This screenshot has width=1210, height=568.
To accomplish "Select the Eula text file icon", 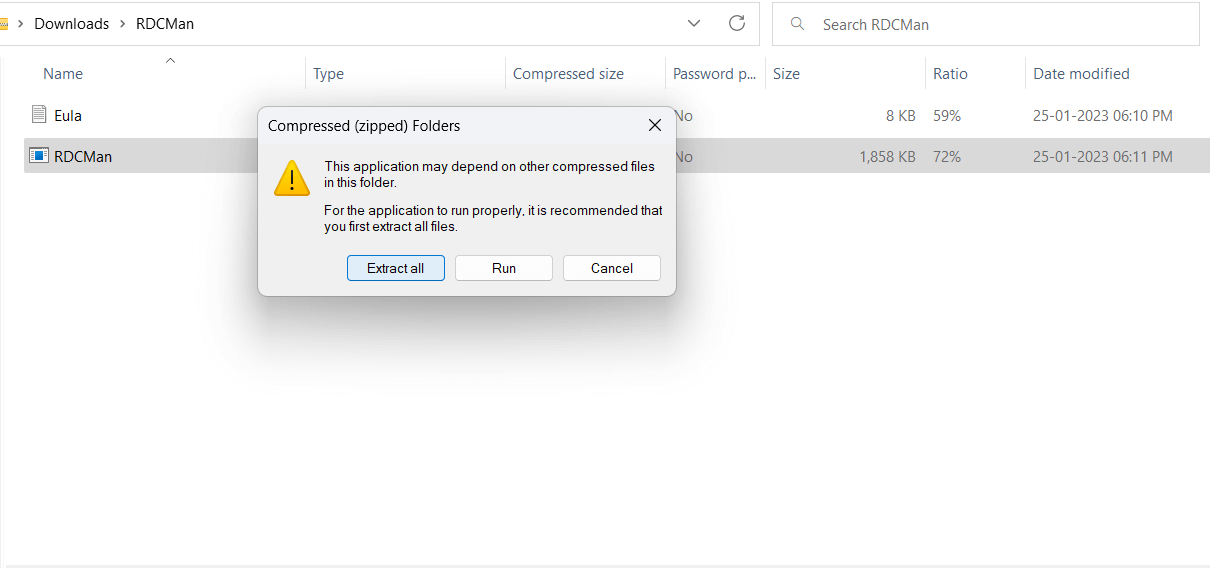I will 39,115.
